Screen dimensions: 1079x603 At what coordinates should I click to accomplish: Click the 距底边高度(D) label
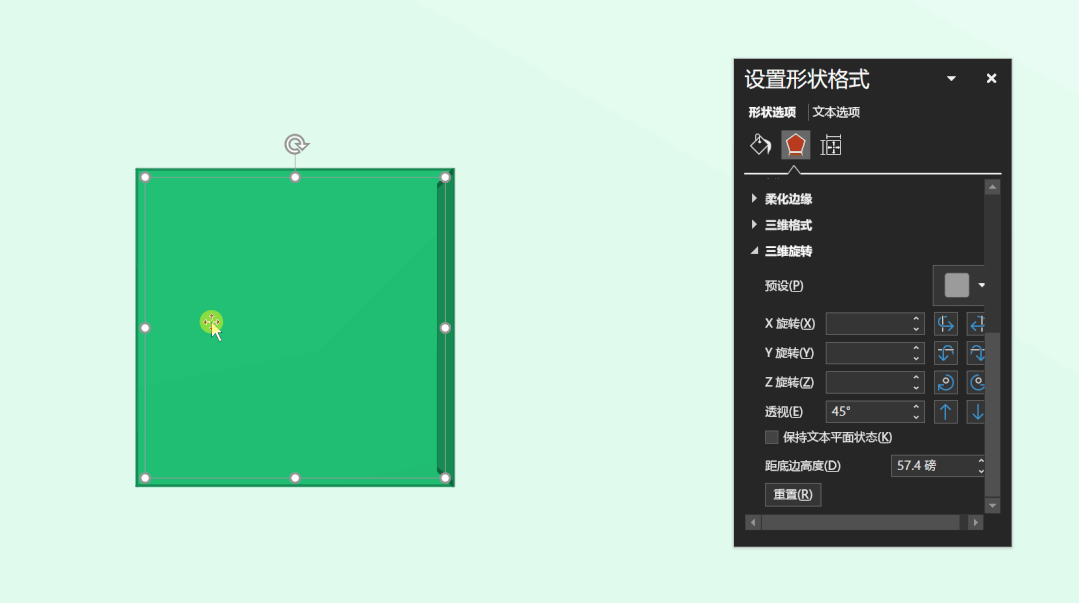[x=802, y=466]
